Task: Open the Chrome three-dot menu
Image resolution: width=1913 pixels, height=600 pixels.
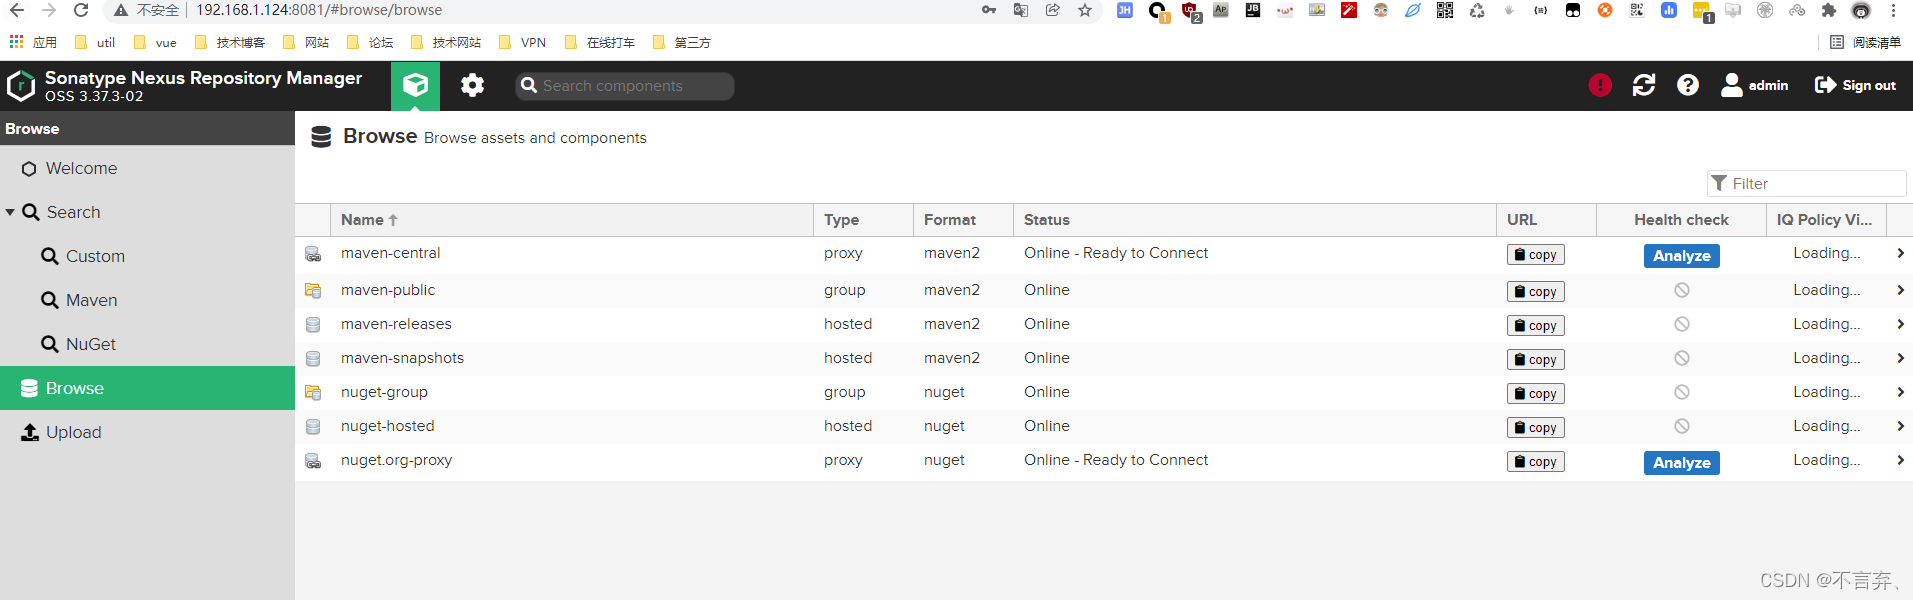Action: [x=1893, y=10]
